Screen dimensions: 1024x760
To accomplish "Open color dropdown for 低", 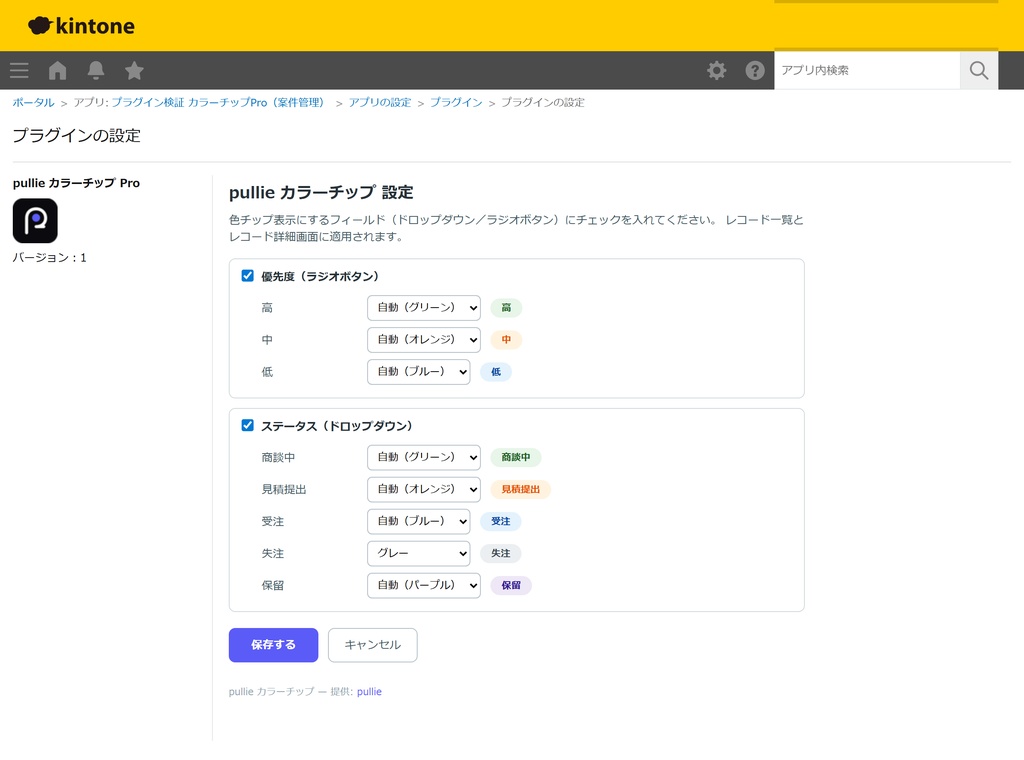I will click(419, 372).
